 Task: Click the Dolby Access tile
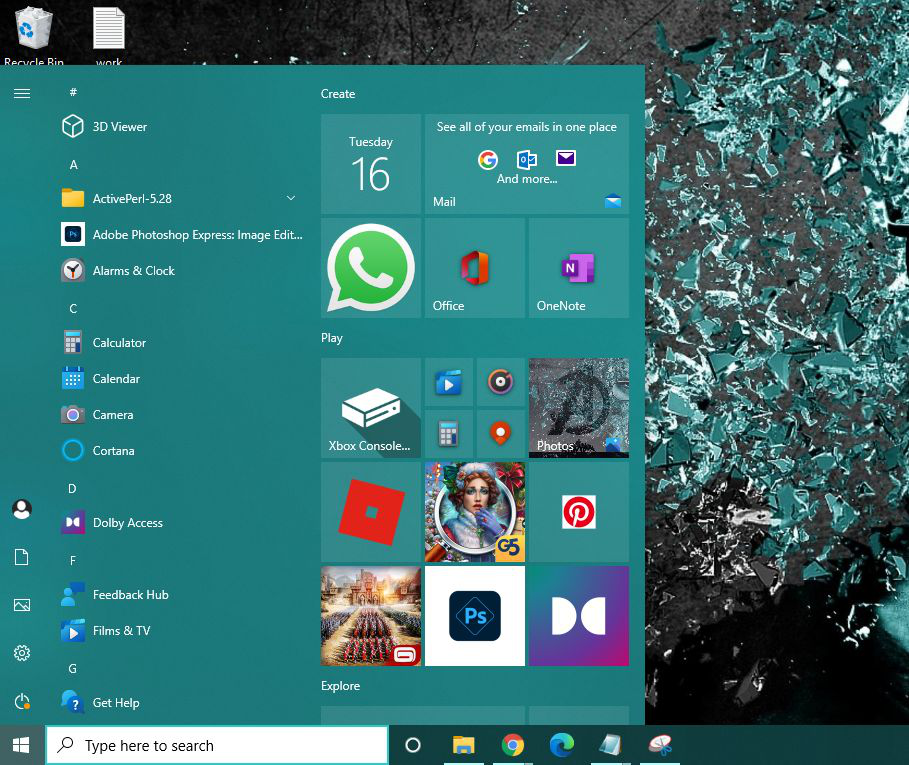point(578,616)
